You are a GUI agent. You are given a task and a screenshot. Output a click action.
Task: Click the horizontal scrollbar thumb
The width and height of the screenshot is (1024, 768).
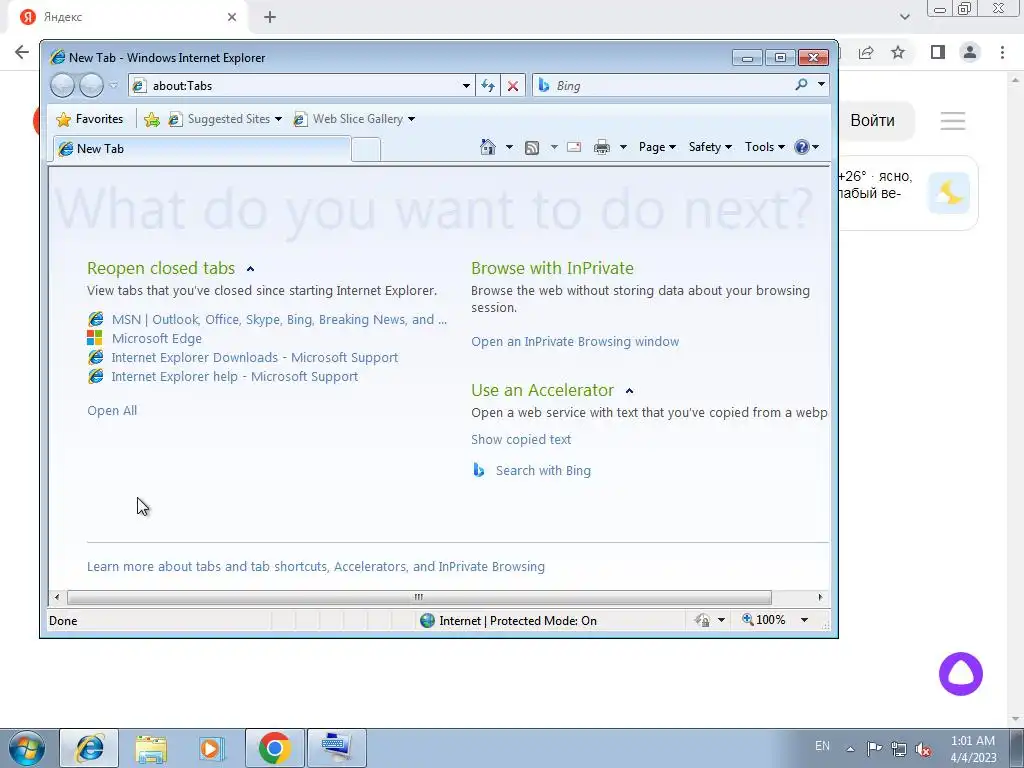click(419, 597)
